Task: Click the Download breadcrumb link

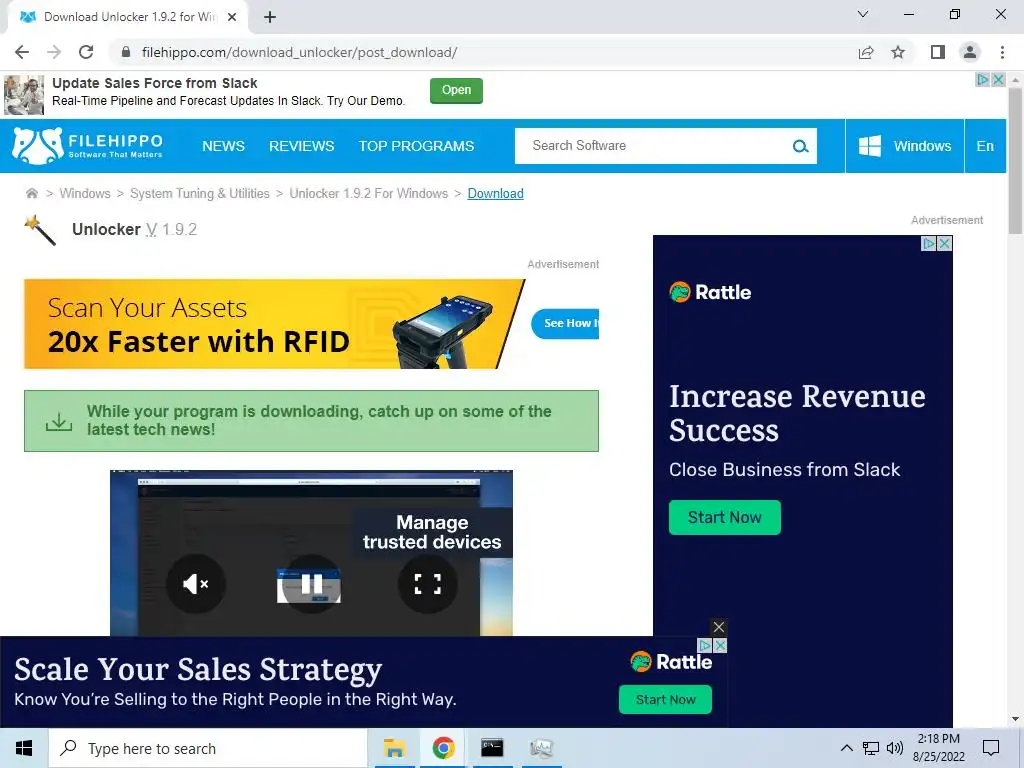Action: [x=496, y=193]
